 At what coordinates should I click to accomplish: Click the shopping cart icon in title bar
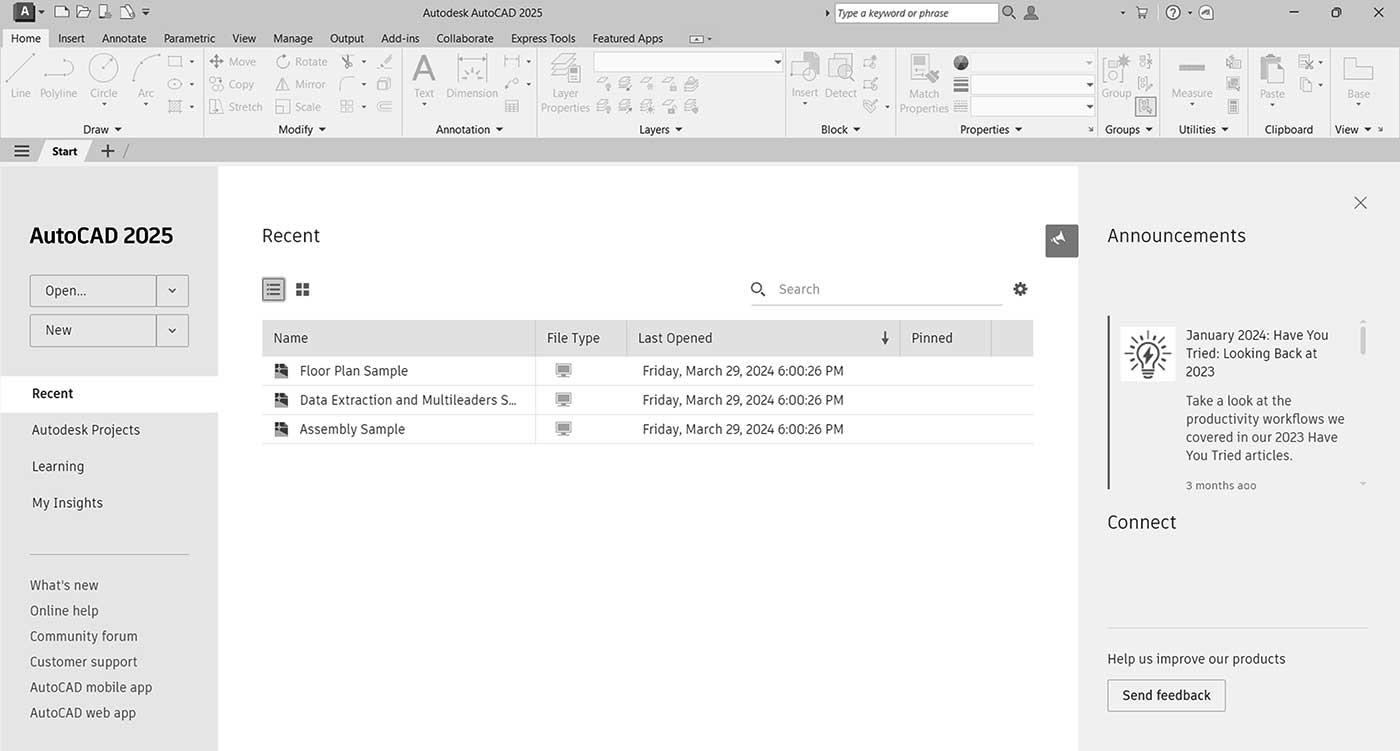pyautogui.click(x=1142, y=13)
